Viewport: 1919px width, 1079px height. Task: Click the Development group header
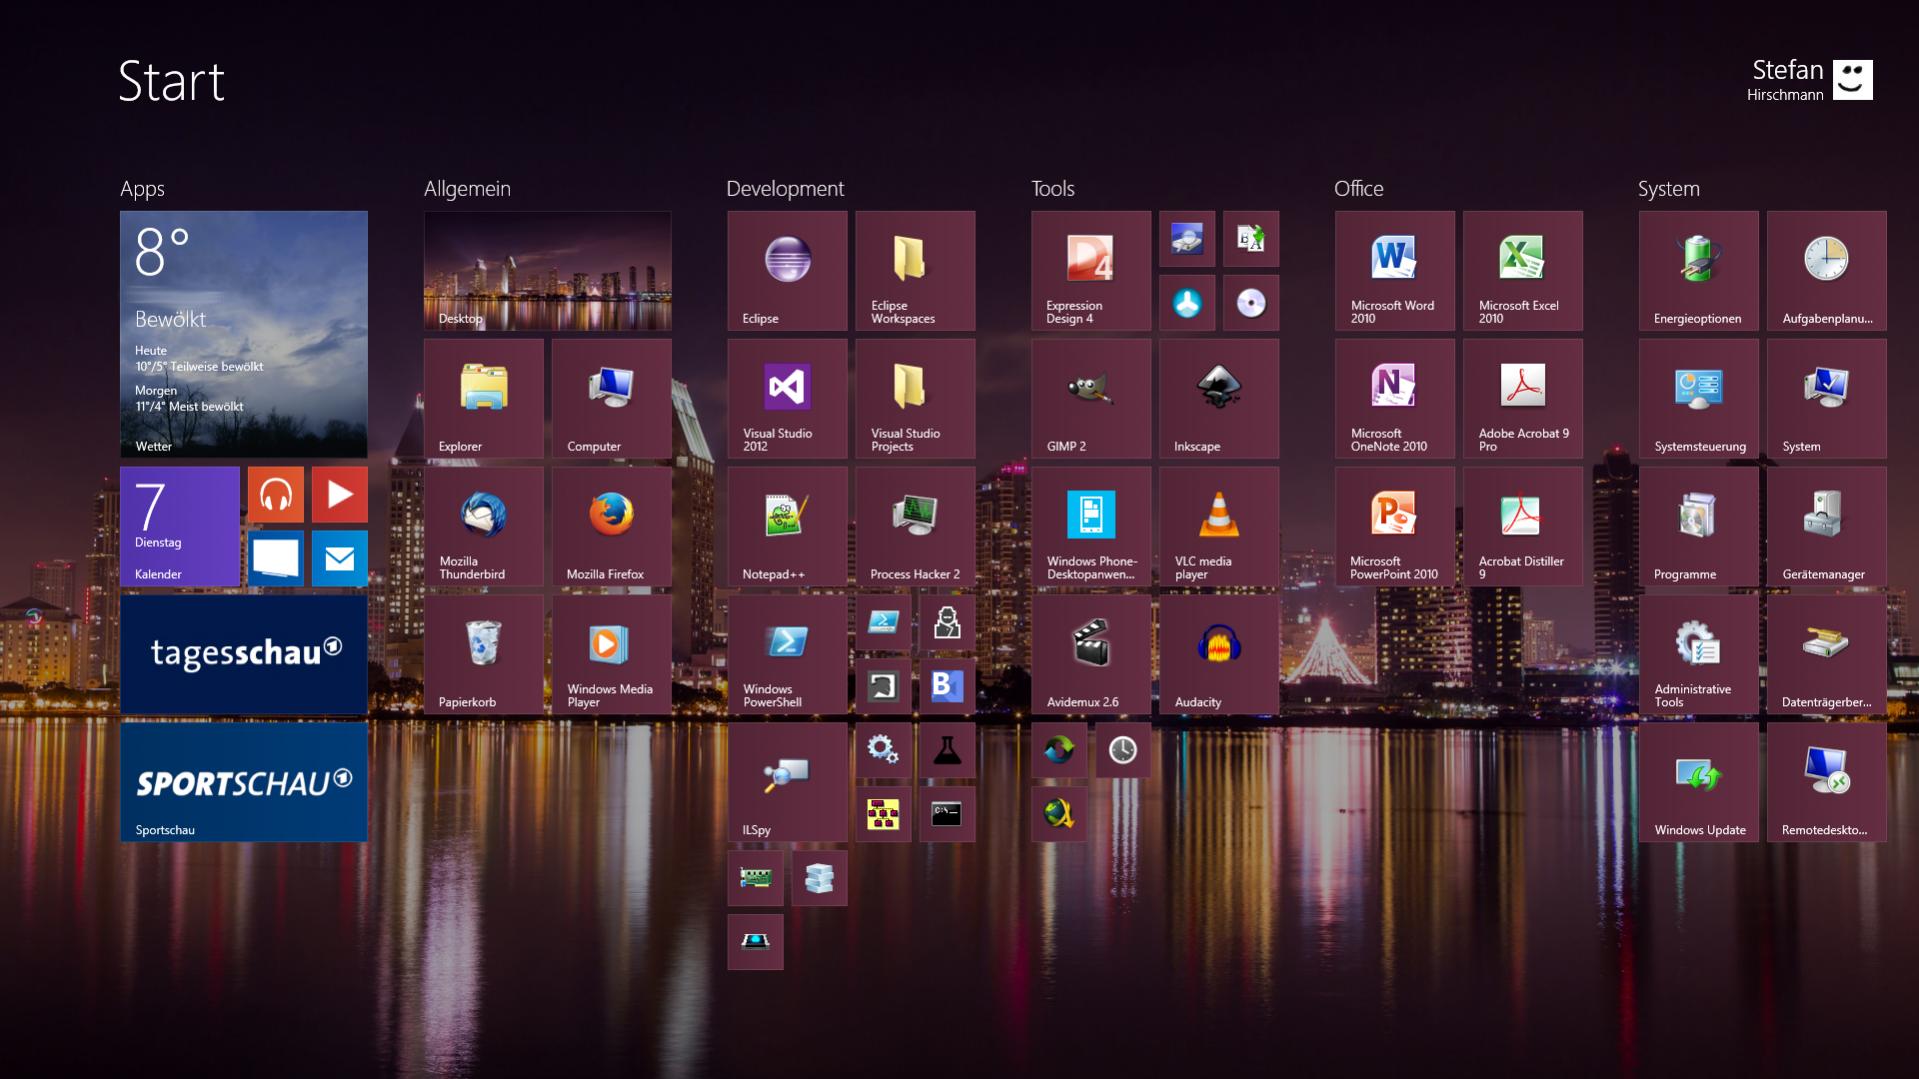pyautogui.click(x=785, y=189)
